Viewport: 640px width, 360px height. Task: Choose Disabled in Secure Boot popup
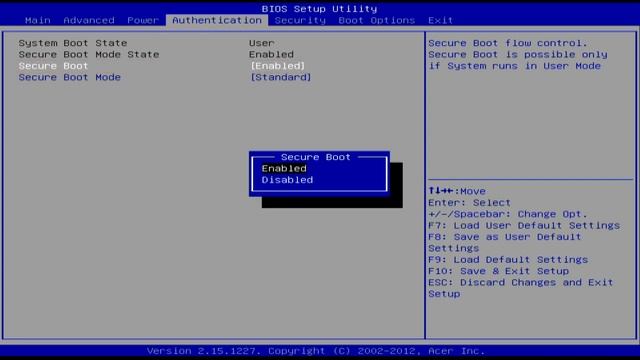[287, 180]
